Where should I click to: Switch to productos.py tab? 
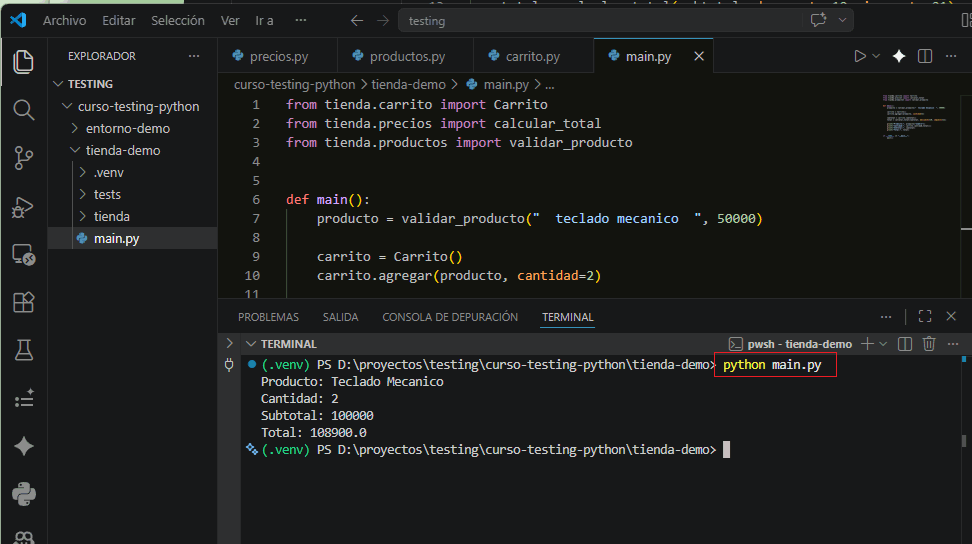point(405,56)
